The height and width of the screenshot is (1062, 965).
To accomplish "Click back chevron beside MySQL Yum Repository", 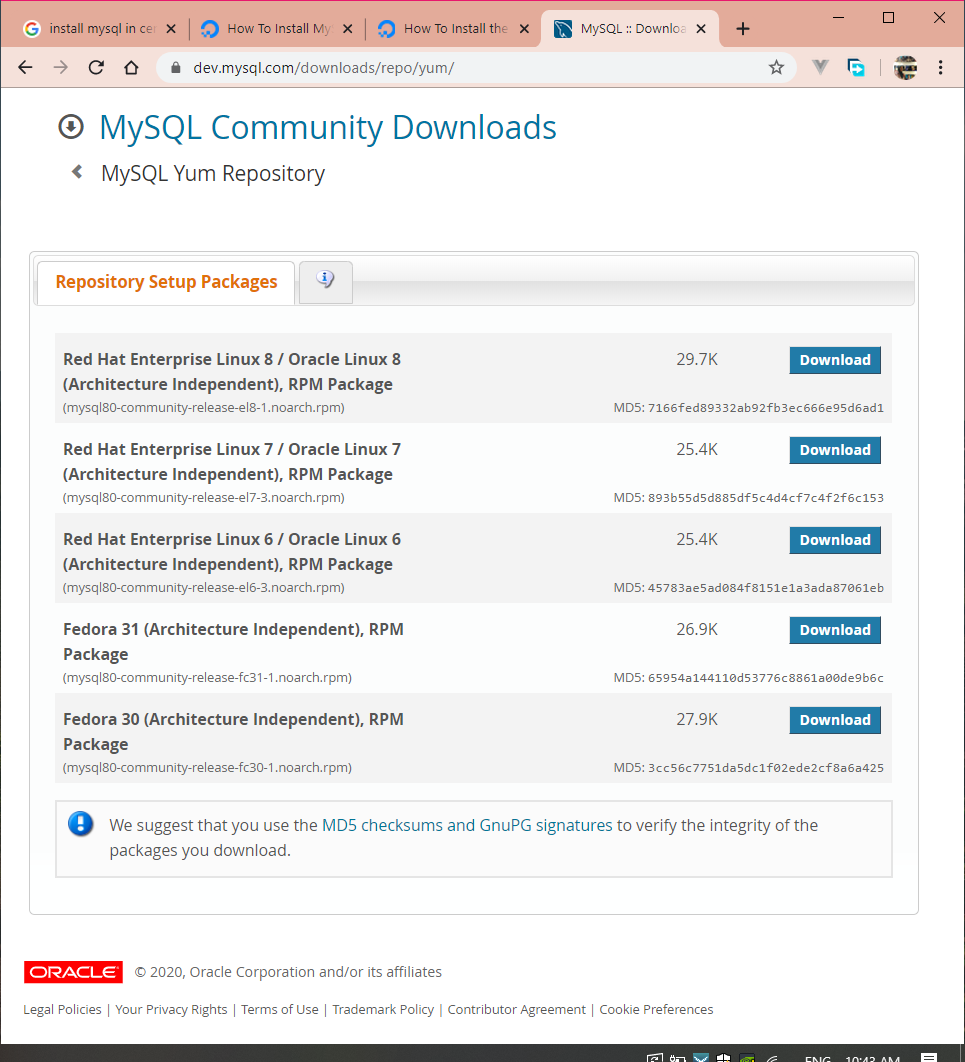I will (x=77, y=172).
